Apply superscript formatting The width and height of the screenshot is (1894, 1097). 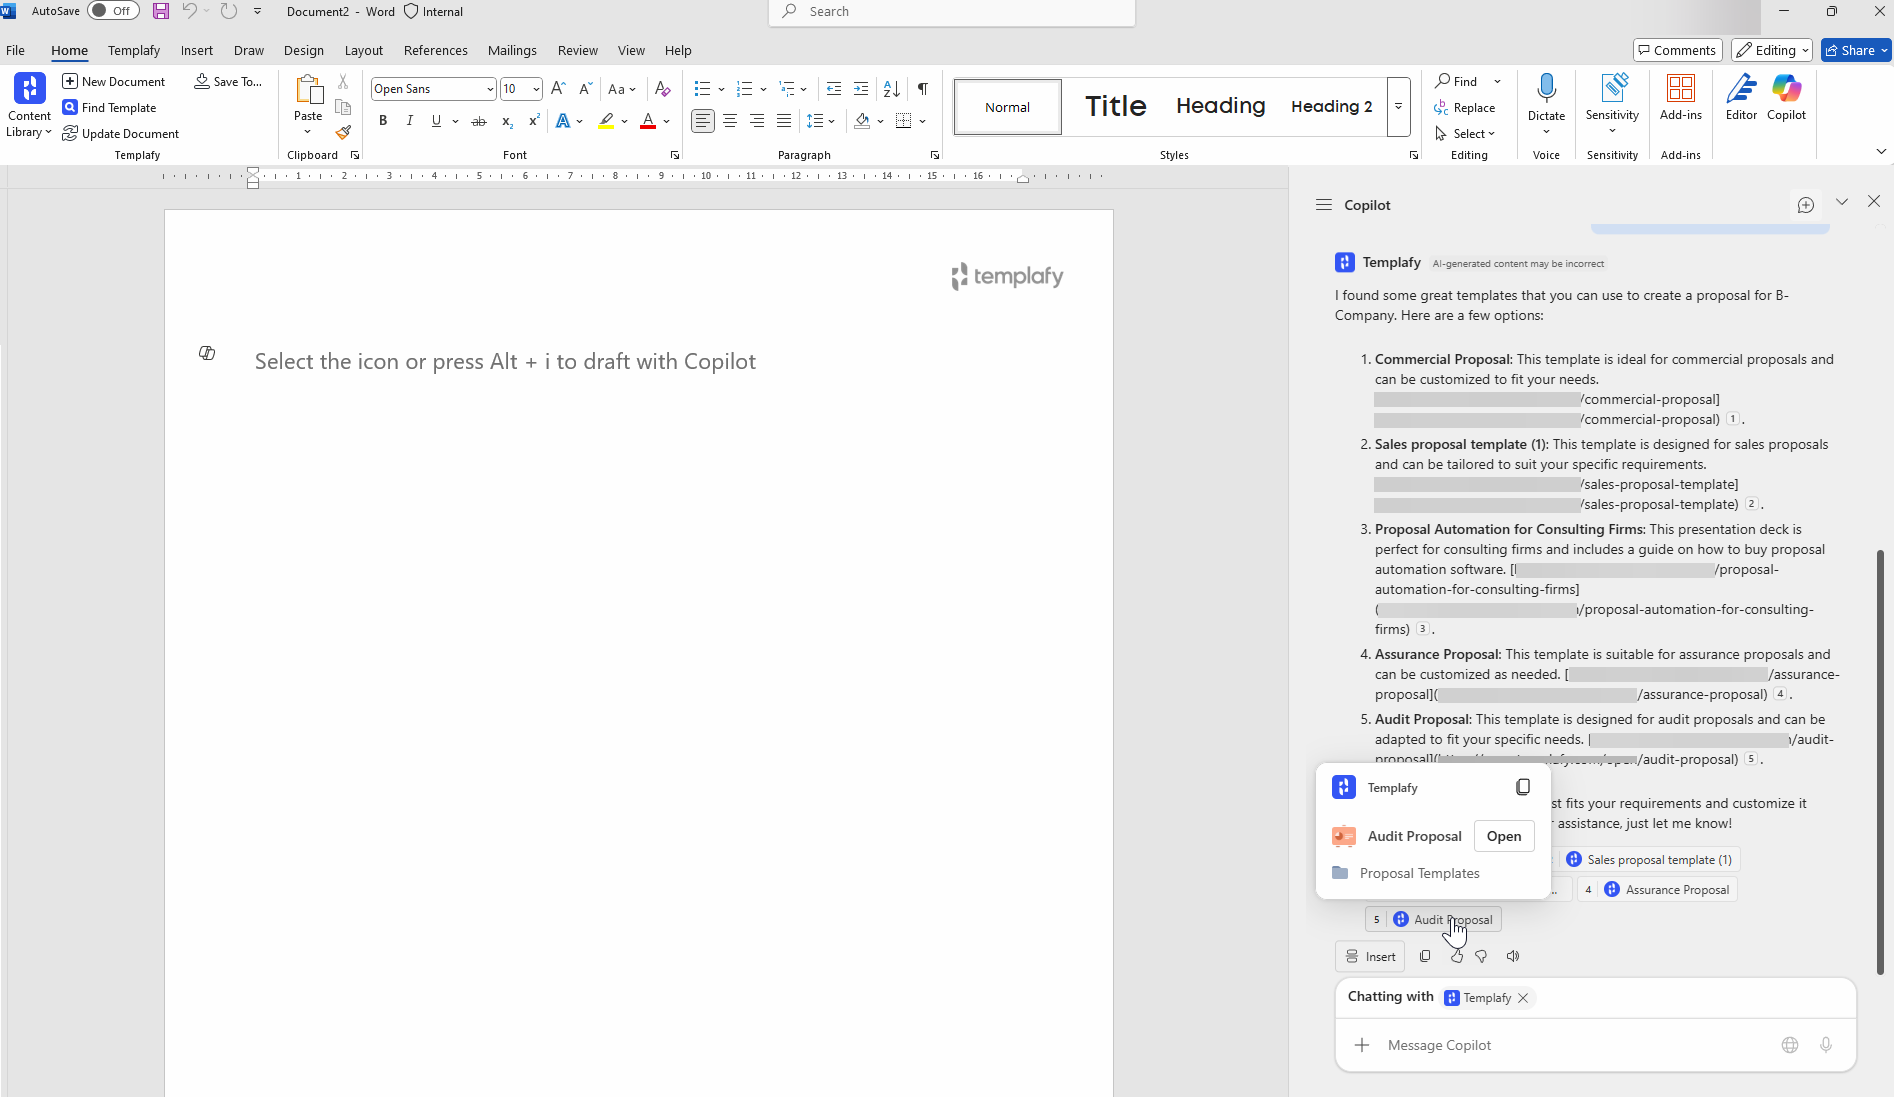[534, 121]
